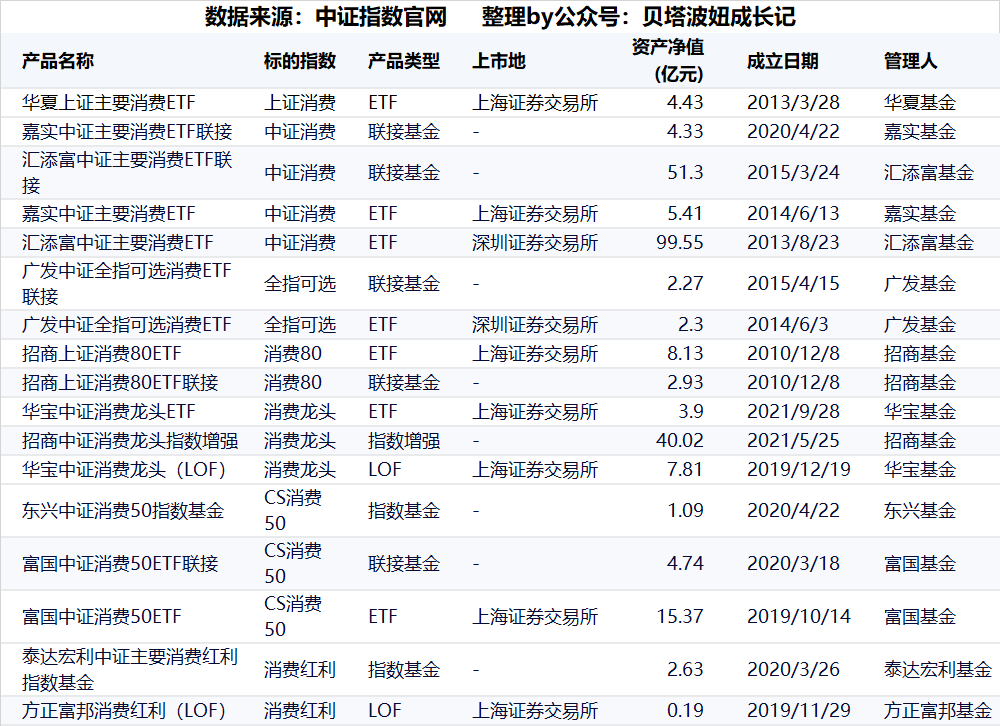Select the 华宝中证消费龙头（LOF） product name

(x=124, y=470)
